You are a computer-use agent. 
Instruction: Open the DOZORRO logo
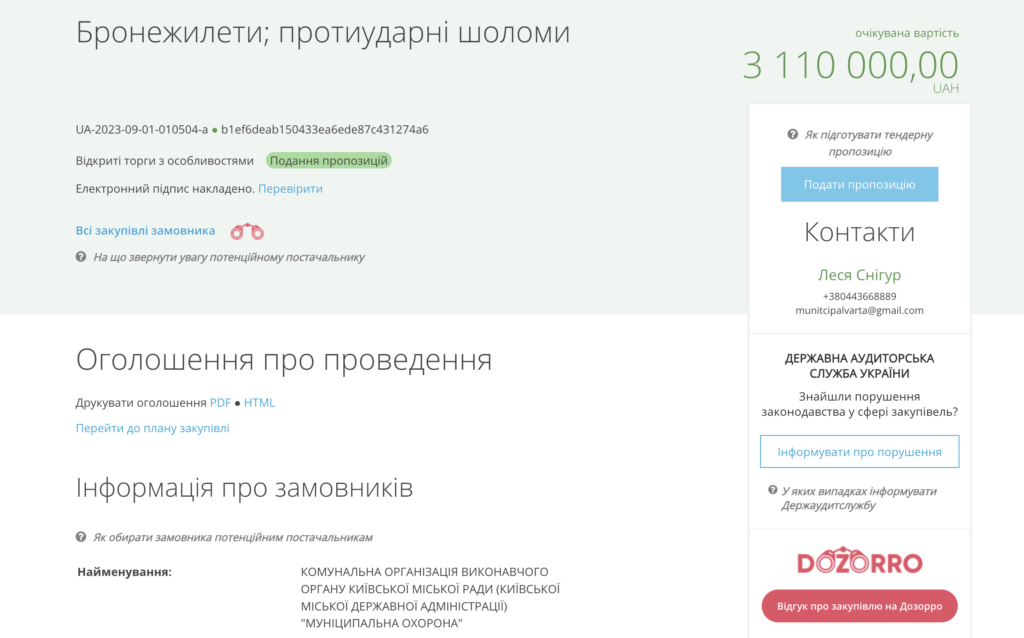tap(859, 562)
